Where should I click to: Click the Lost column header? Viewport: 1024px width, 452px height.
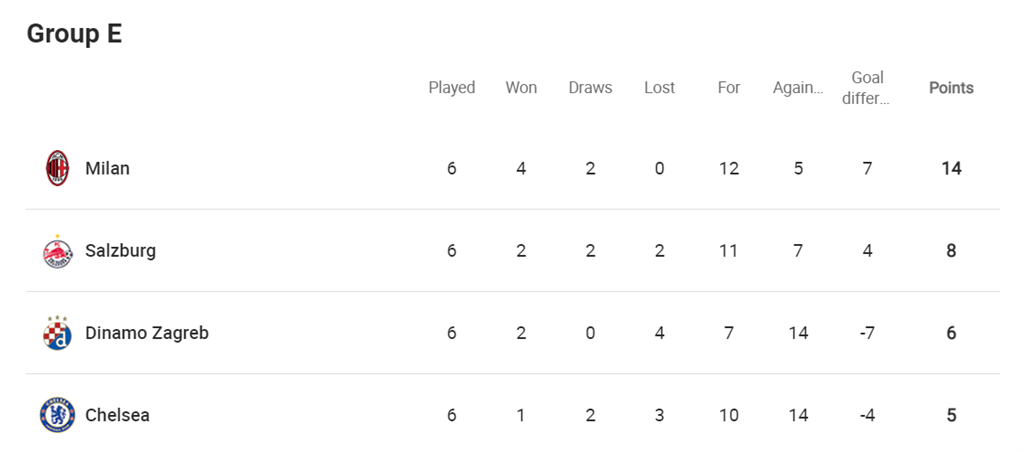click(x=659, y=88)
